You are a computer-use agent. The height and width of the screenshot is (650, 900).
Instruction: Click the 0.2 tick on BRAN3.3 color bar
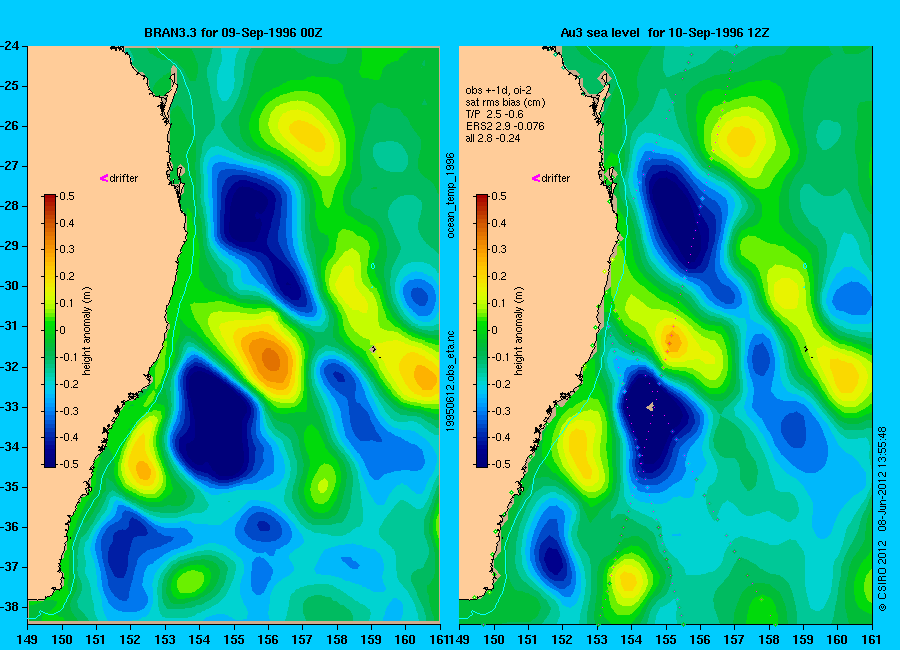(67, 276)
